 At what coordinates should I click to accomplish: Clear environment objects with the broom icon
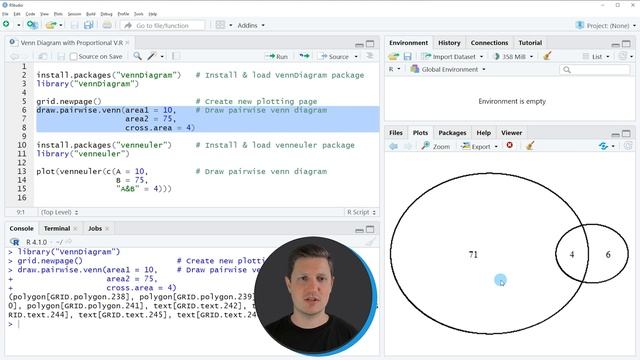547,56
